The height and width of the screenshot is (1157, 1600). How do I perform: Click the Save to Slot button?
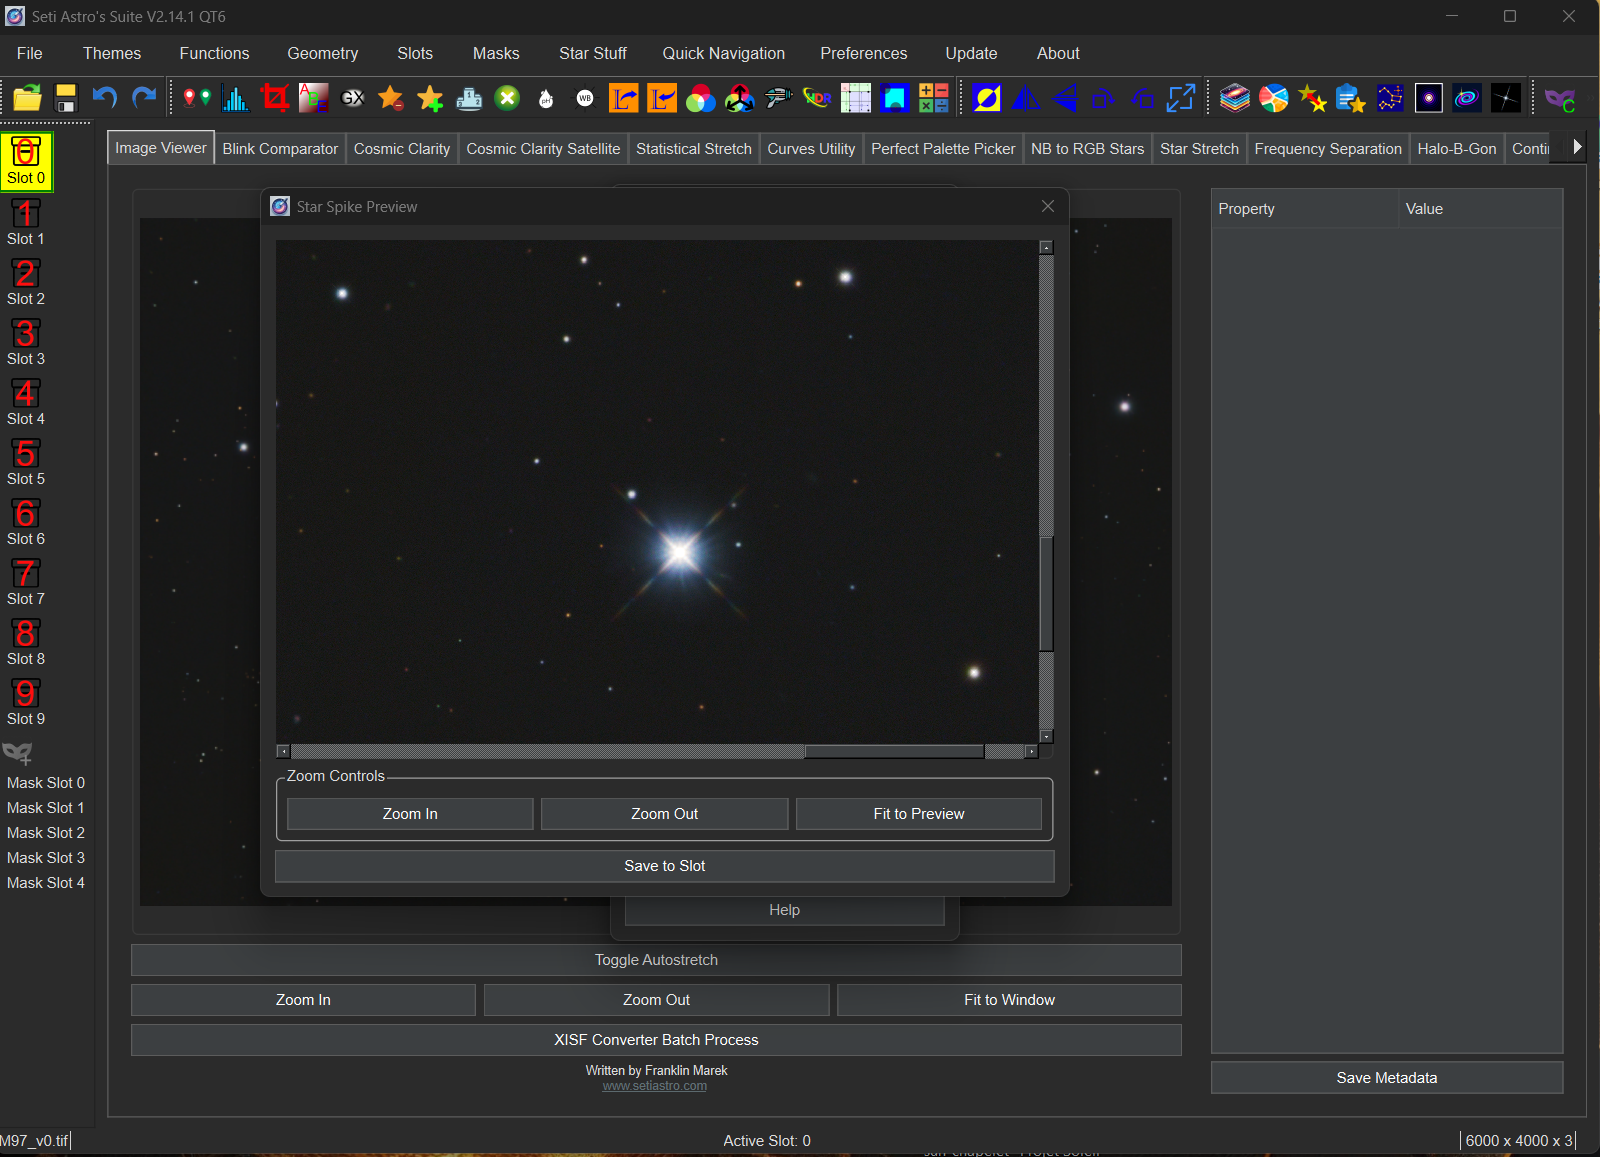coord(664,866)
